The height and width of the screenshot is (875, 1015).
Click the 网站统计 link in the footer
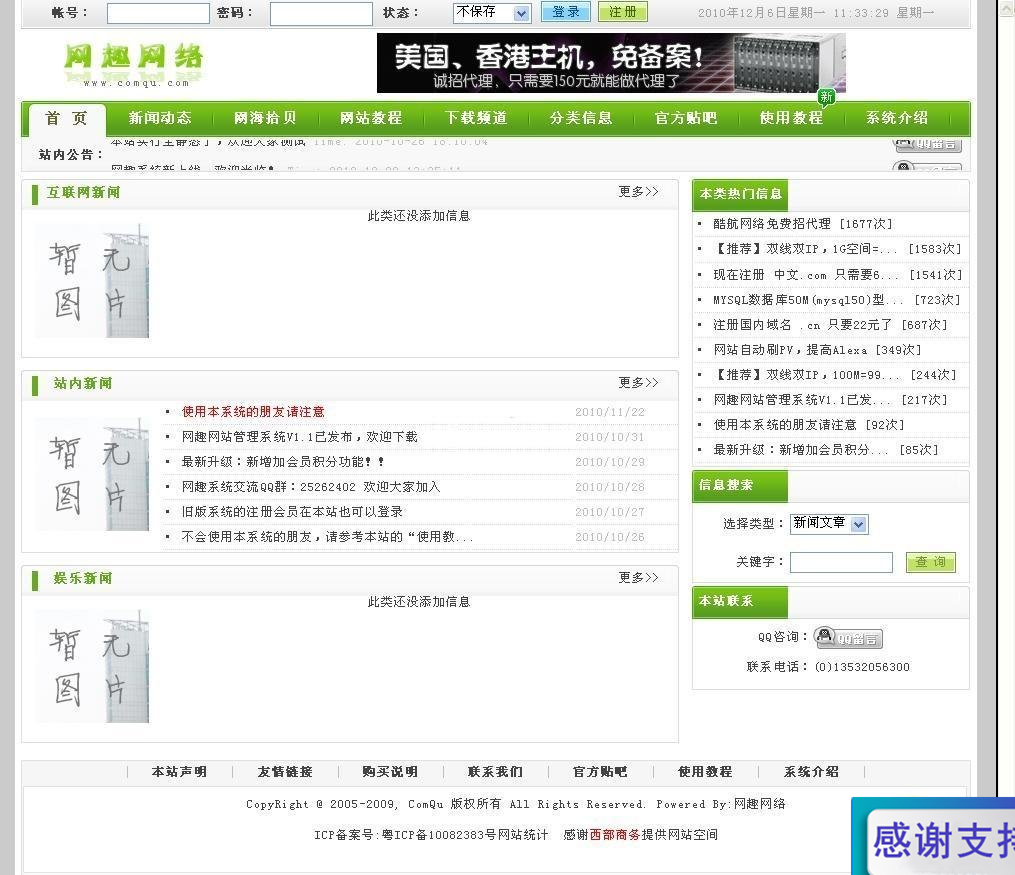[x=523, y=835]
